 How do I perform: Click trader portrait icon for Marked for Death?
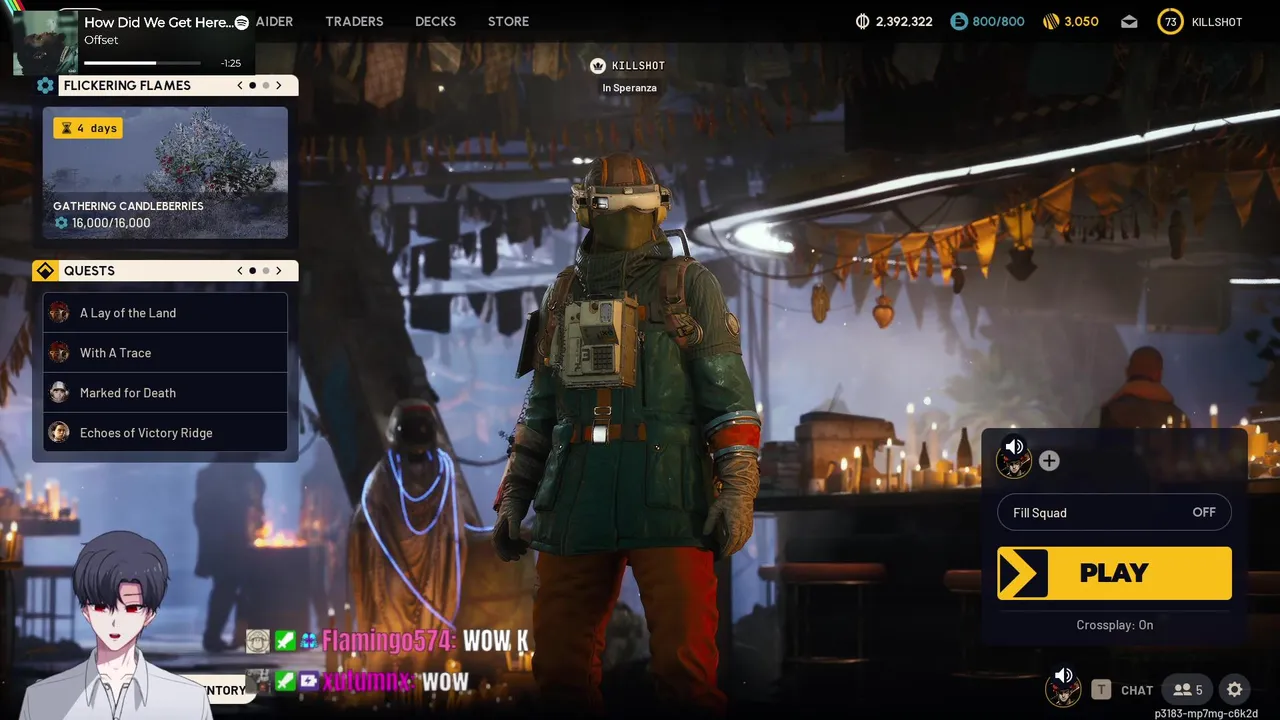59,392
